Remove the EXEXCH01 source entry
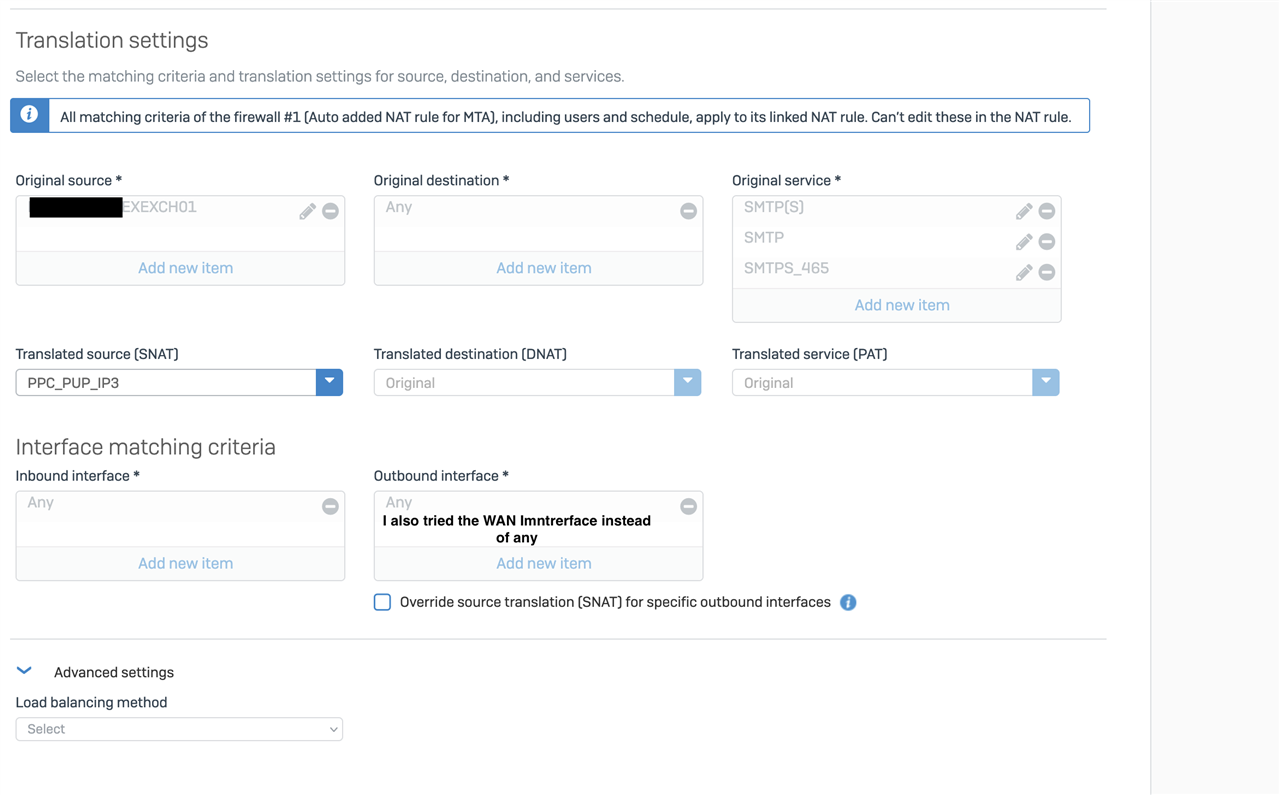The height and width of the screenshot is (795, 1280). tap(330, 211)
